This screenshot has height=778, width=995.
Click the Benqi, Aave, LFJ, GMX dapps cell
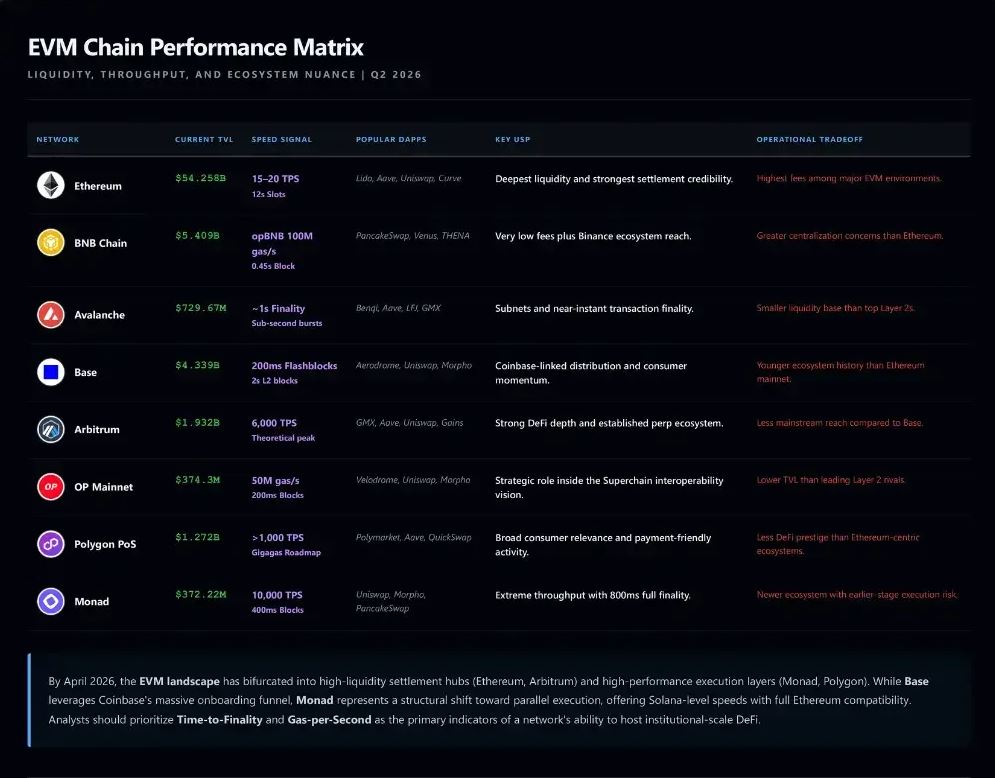tap(398, 308)
